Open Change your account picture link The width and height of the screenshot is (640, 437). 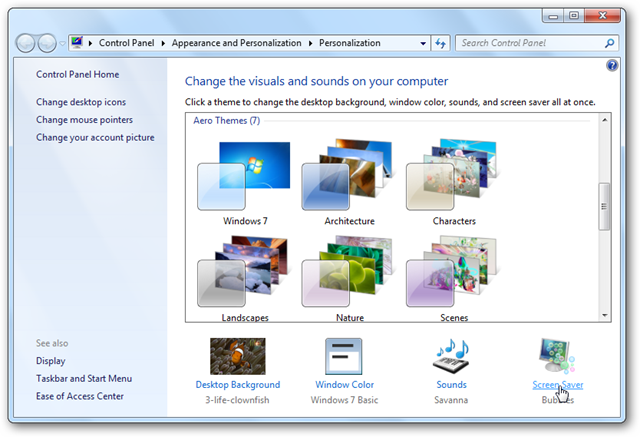[95, 138]
